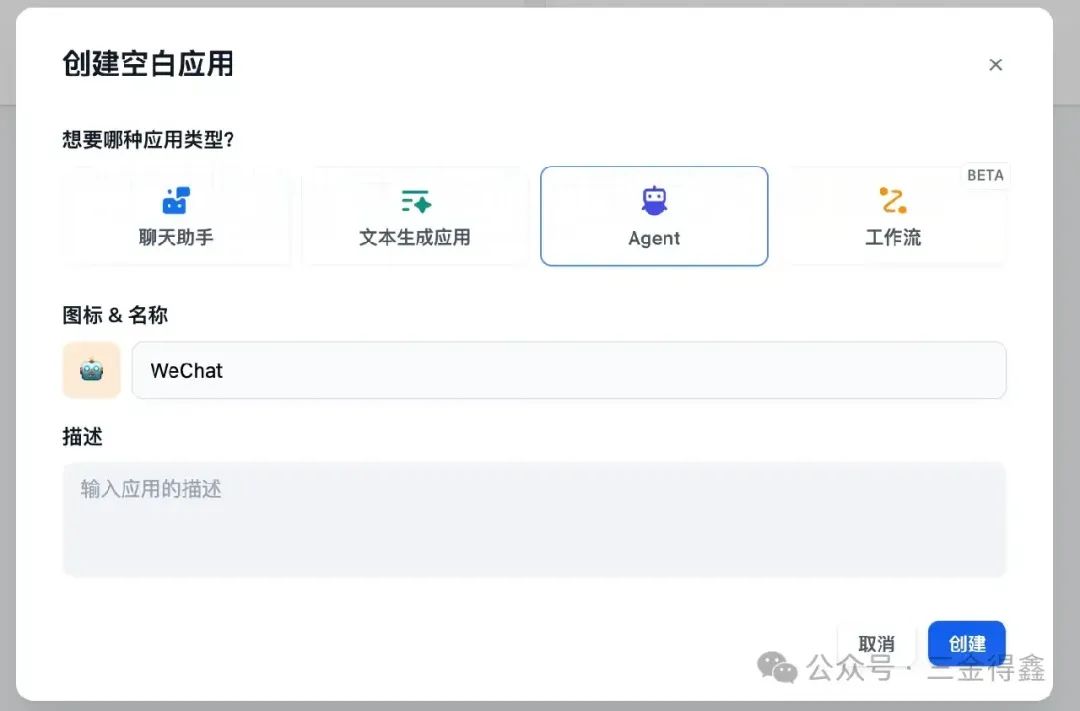Viewport: 1080px width, 711px height.
Task: Reselect the Agent application type card
Action: (654, 216)
